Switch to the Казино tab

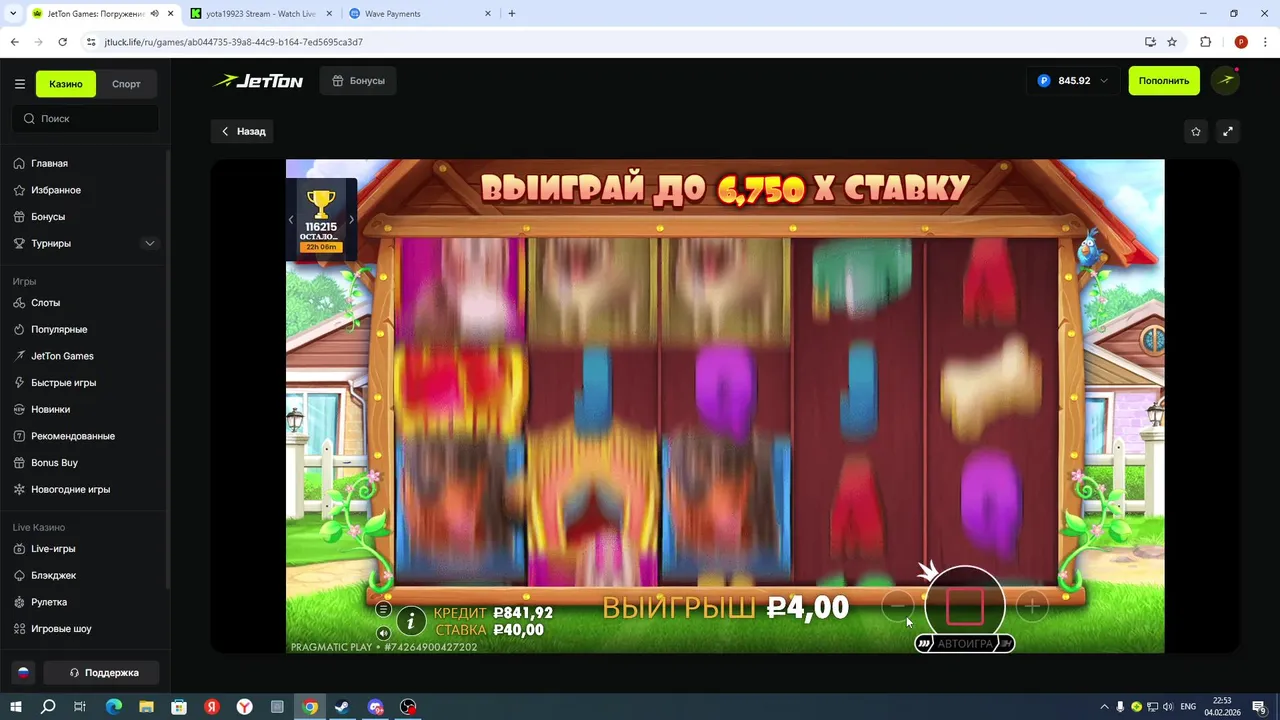click(x=66, y=84)
